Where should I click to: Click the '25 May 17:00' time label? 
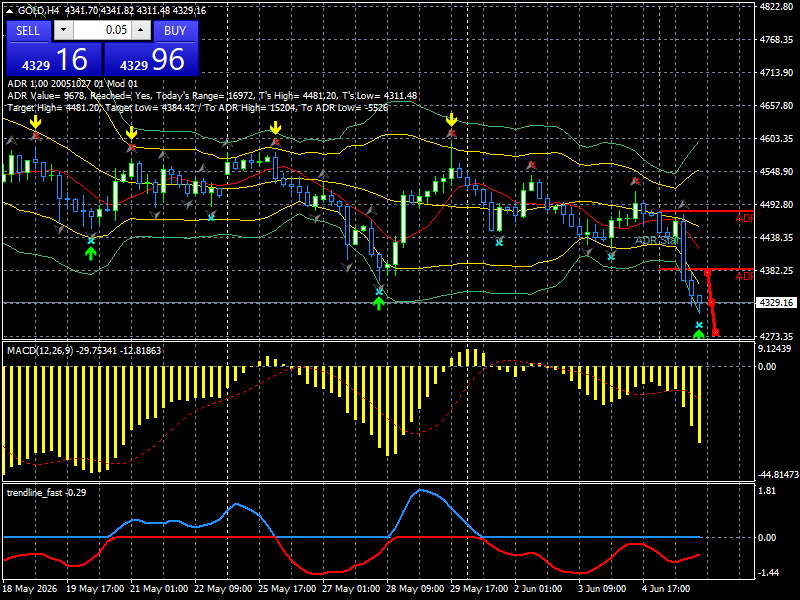(287, 589)
